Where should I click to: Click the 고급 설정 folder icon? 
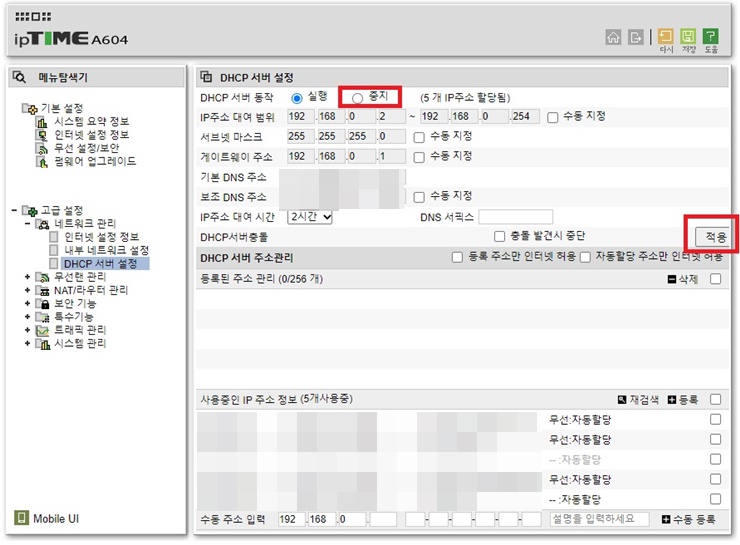click(x=30, y=210)
